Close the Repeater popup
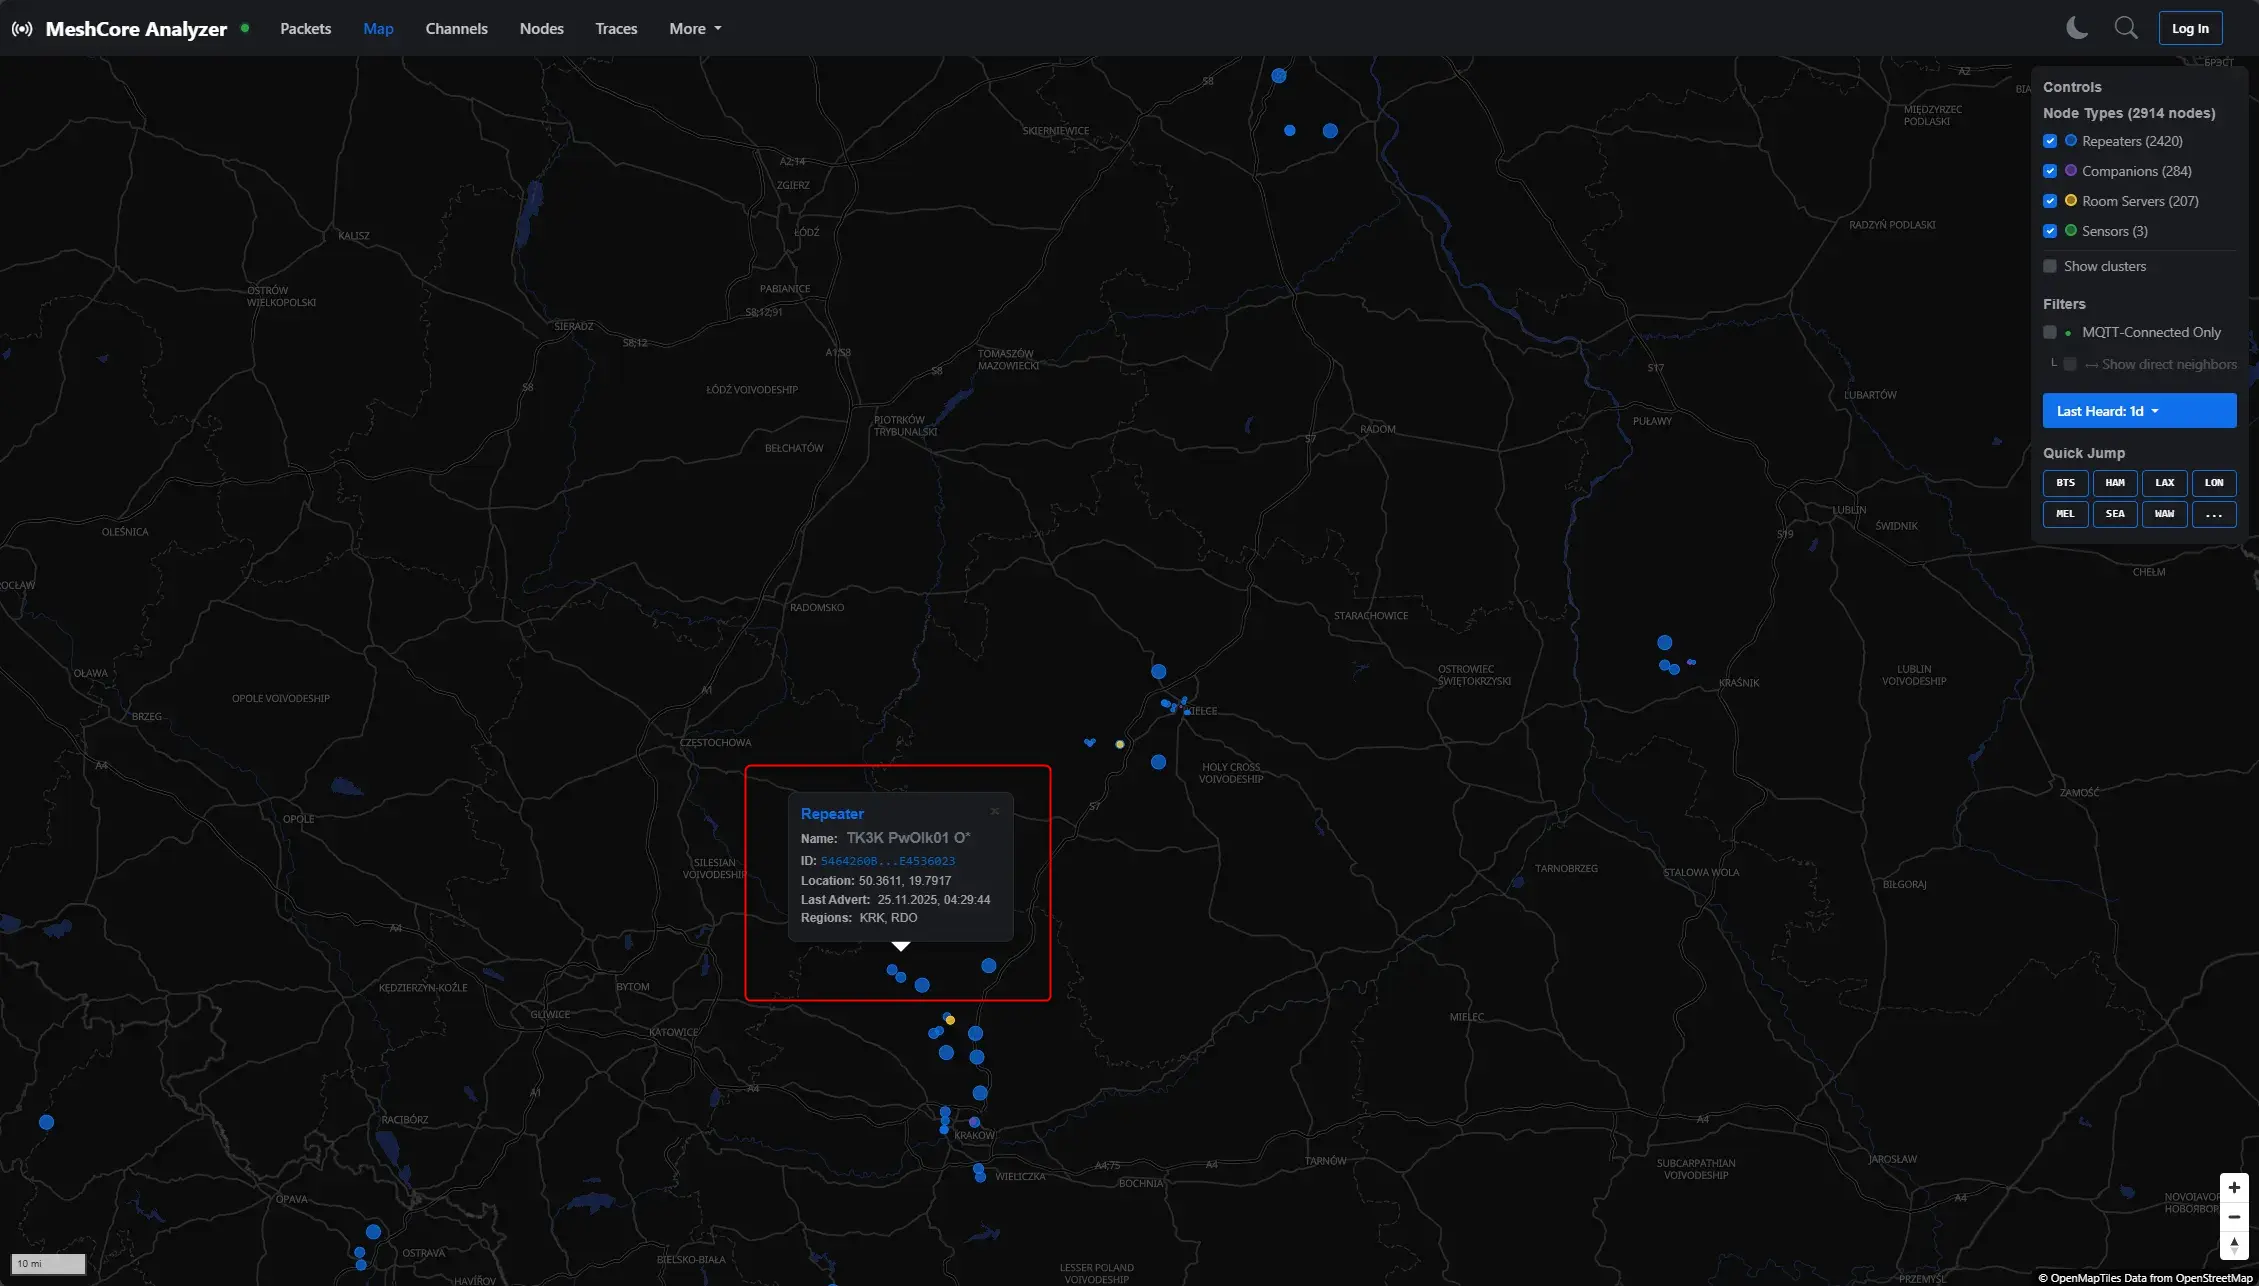Screen dimensions: 2259x1286 pyautogui.click(x=994, y=811)
